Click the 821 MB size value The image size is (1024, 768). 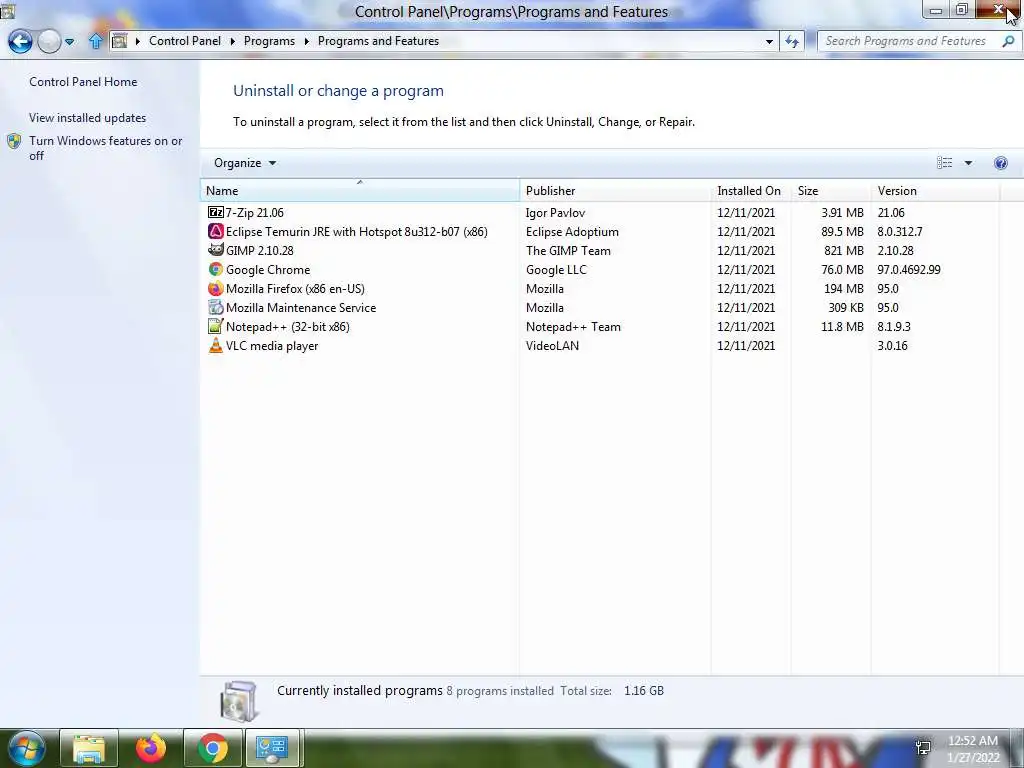[x=844, y=250]
